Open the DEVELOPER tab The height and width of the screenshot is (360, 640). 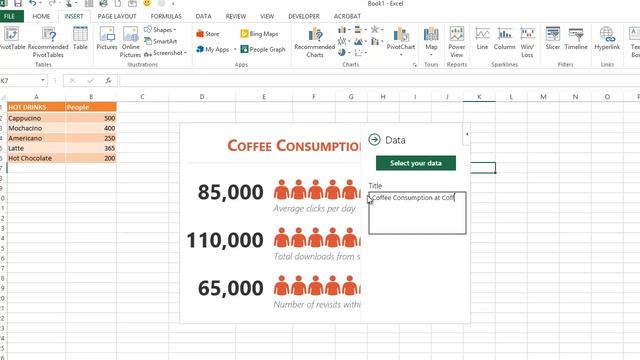point(304,16)
